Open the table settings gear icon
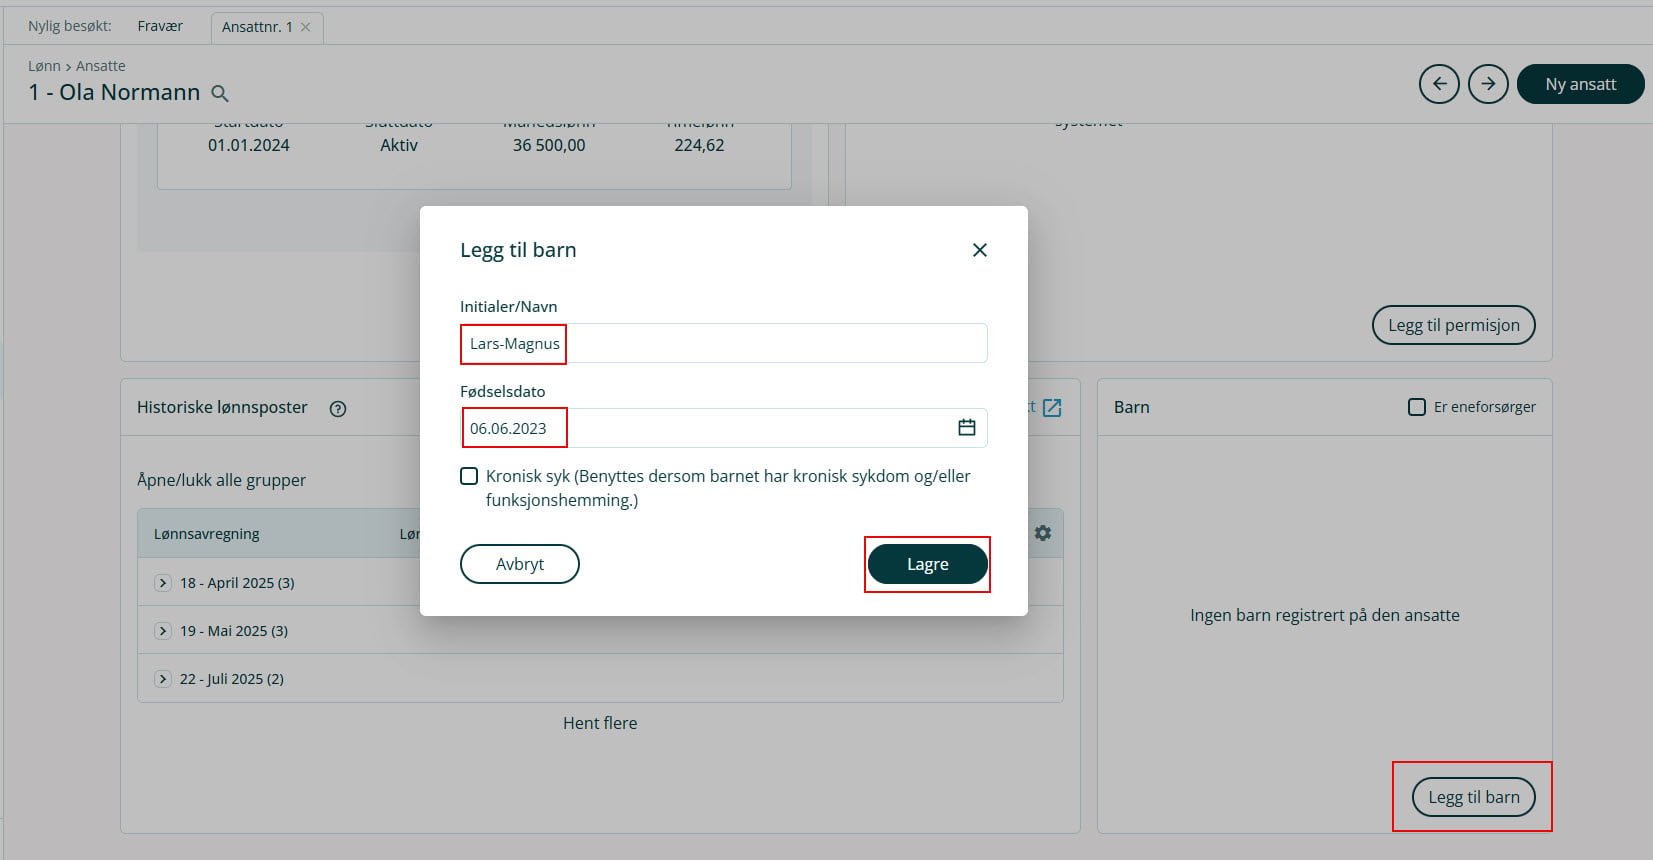 coord(1043,533)
